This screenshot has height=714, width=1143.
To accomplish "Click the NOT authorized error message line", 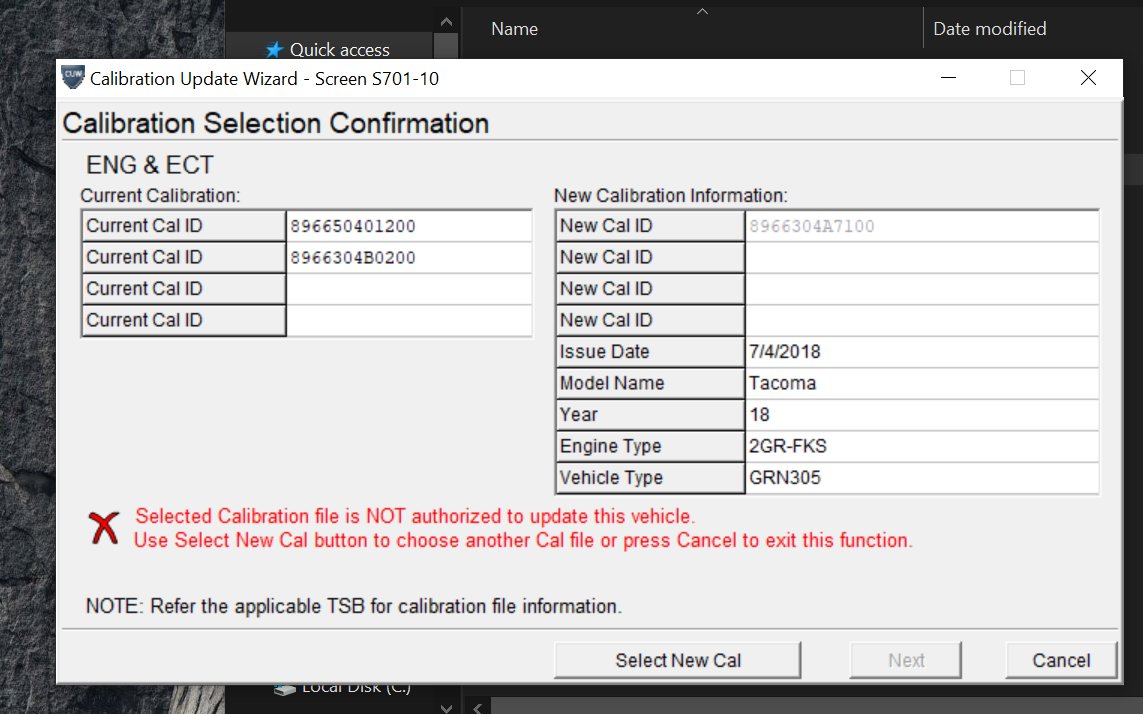I will tap(415, 516).
